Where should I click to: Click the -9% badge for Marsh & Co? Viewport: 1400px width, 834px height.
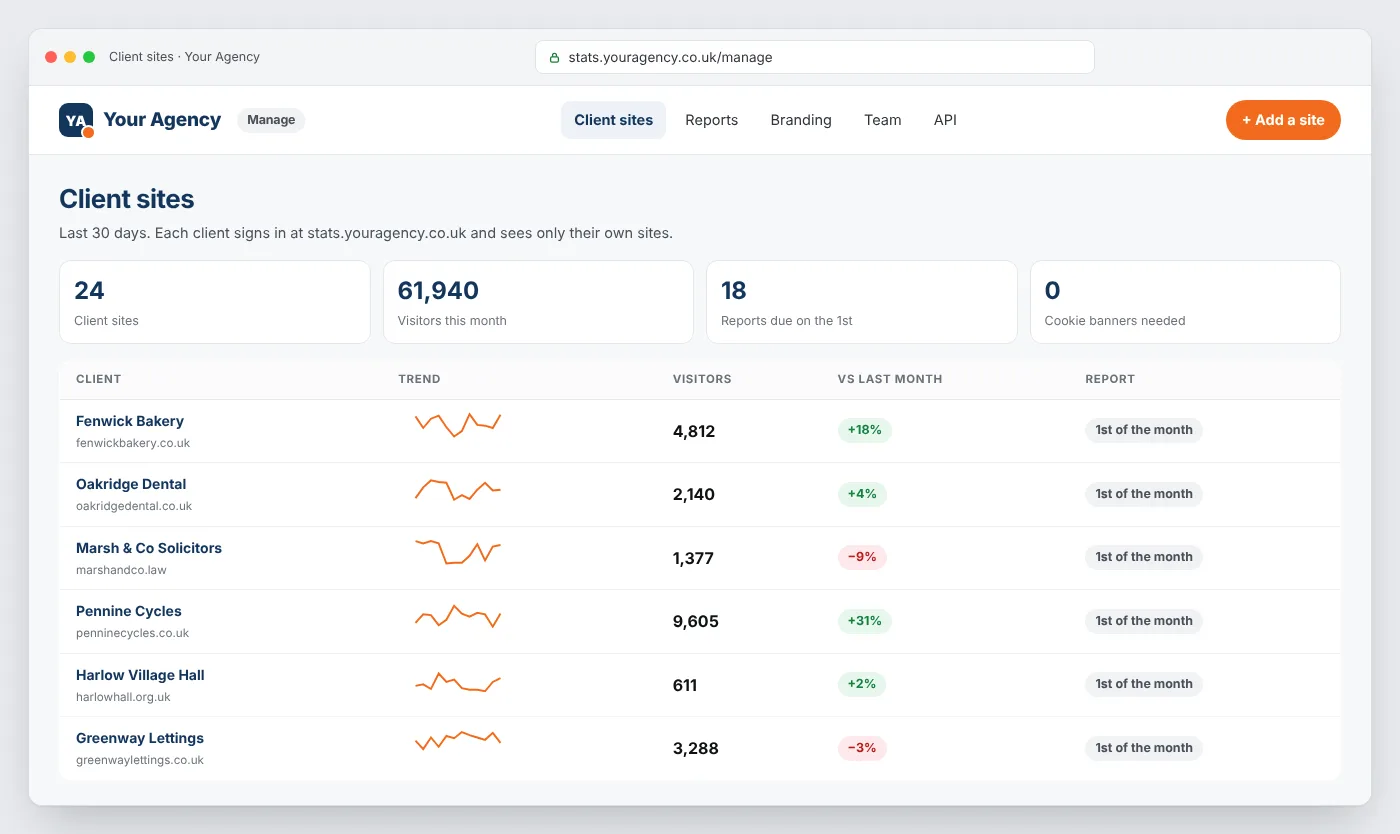point(862,557)
